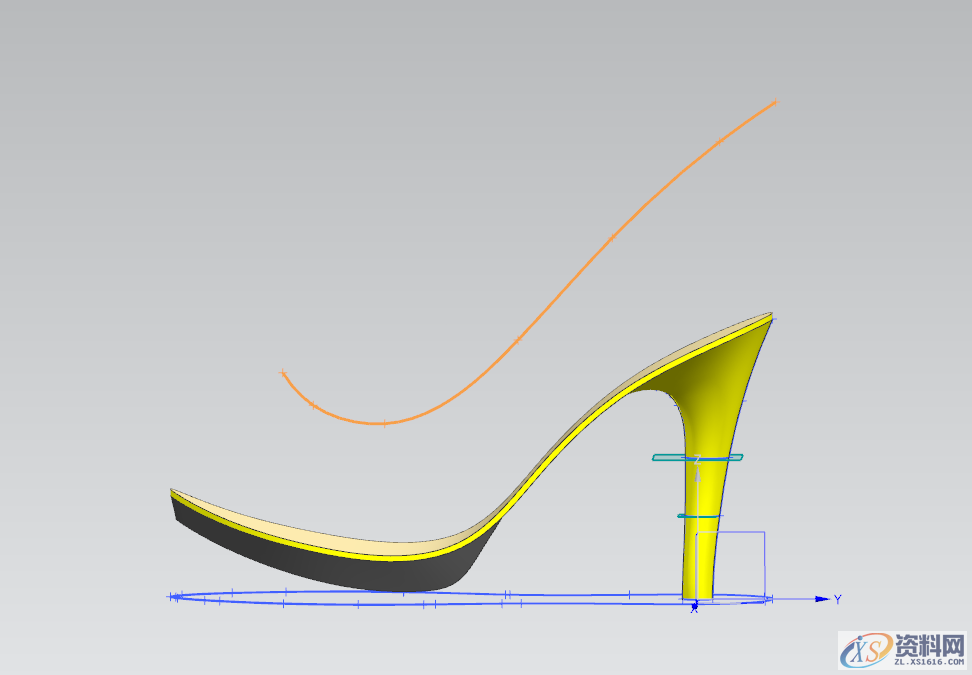Select the blue rectangle sketch beside the heel
This screenshot has height=675, width=972.
pos(764,560)
